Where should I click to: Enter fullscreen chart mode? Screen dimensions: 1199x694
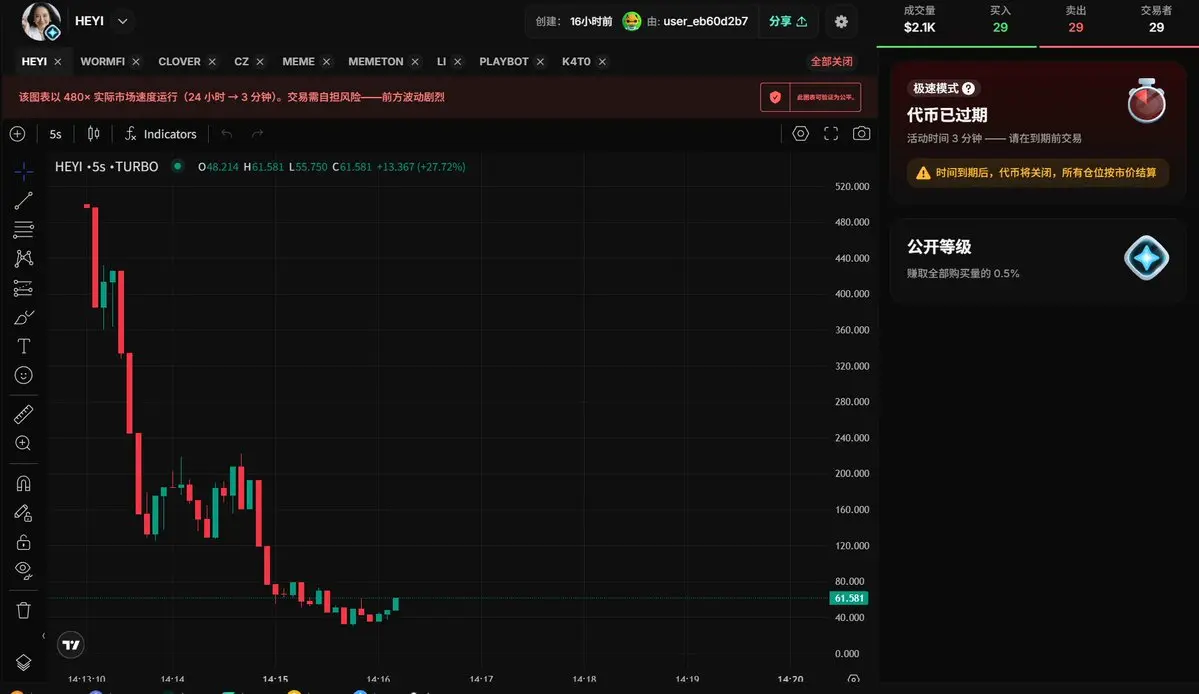click(x=831, y=134)
